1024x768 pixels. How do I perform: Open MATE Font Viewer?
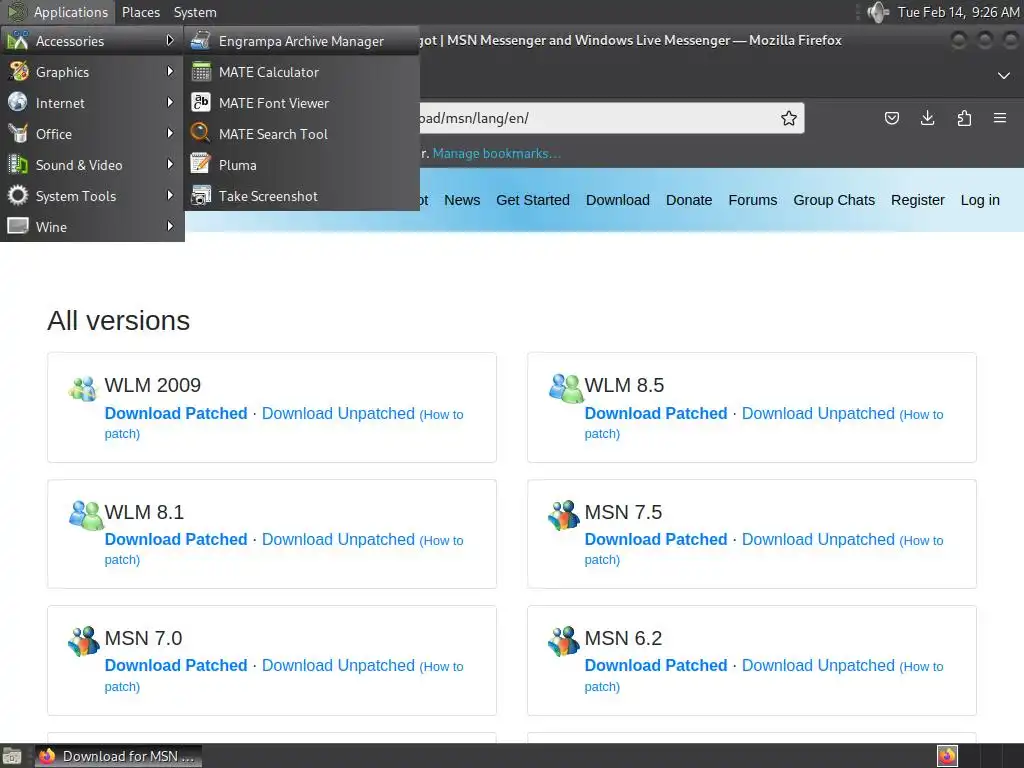coord(302,103)
